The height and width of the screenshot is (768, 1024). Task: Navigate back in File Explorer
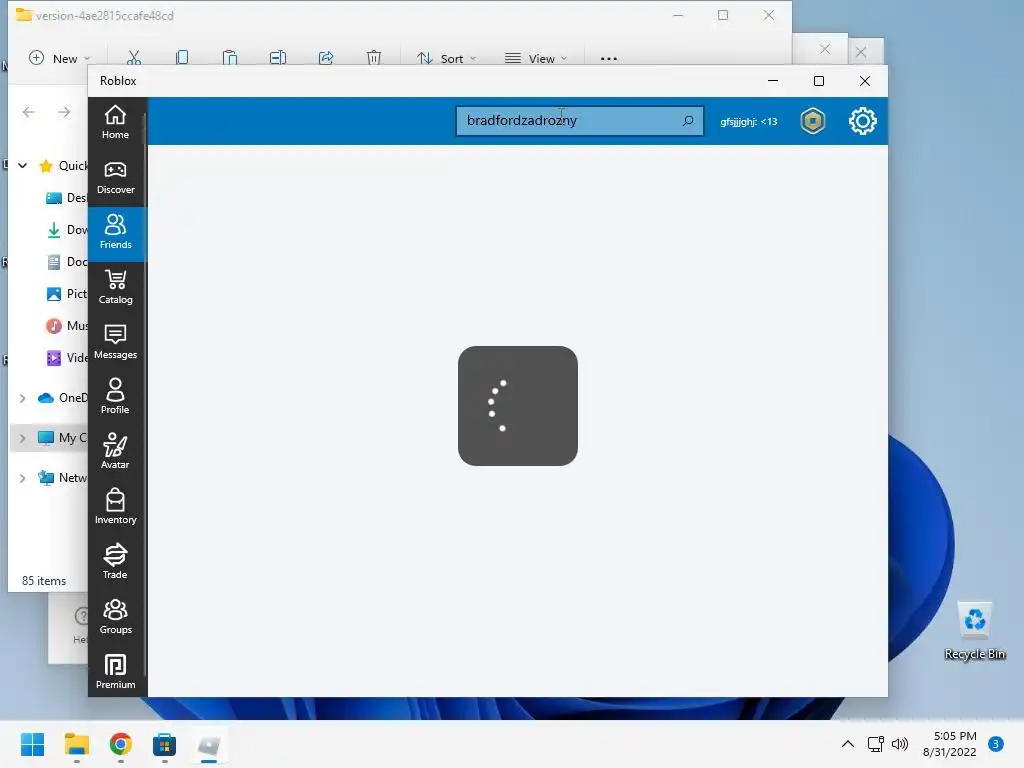[29, 112]
